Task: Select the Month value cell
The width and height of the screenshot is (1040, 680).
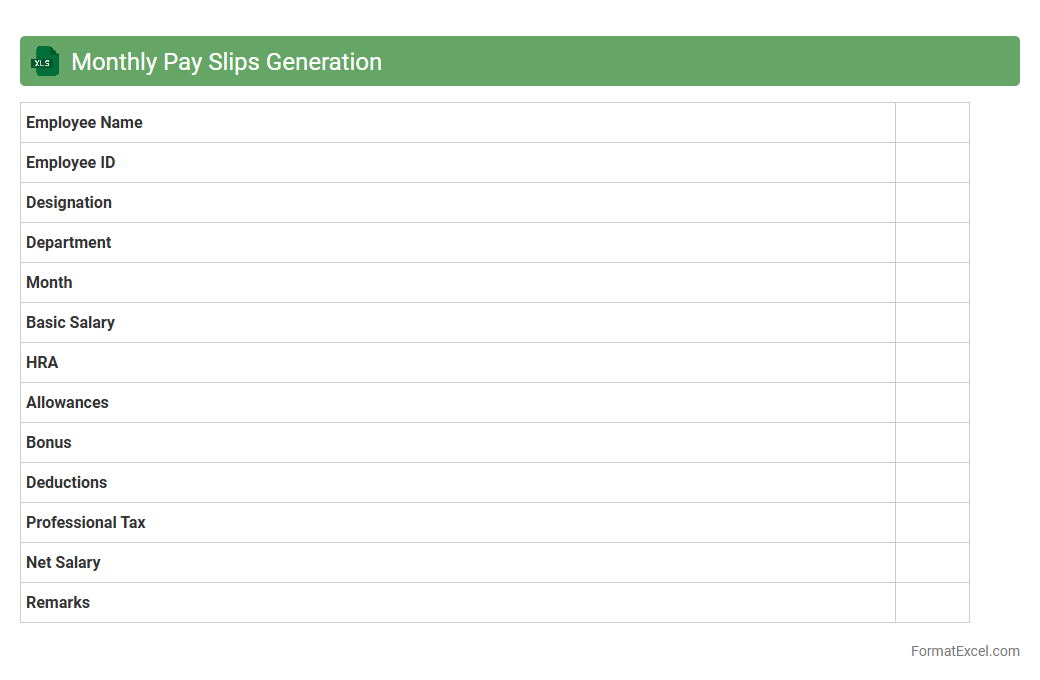Action: click(x=932, y=283)
